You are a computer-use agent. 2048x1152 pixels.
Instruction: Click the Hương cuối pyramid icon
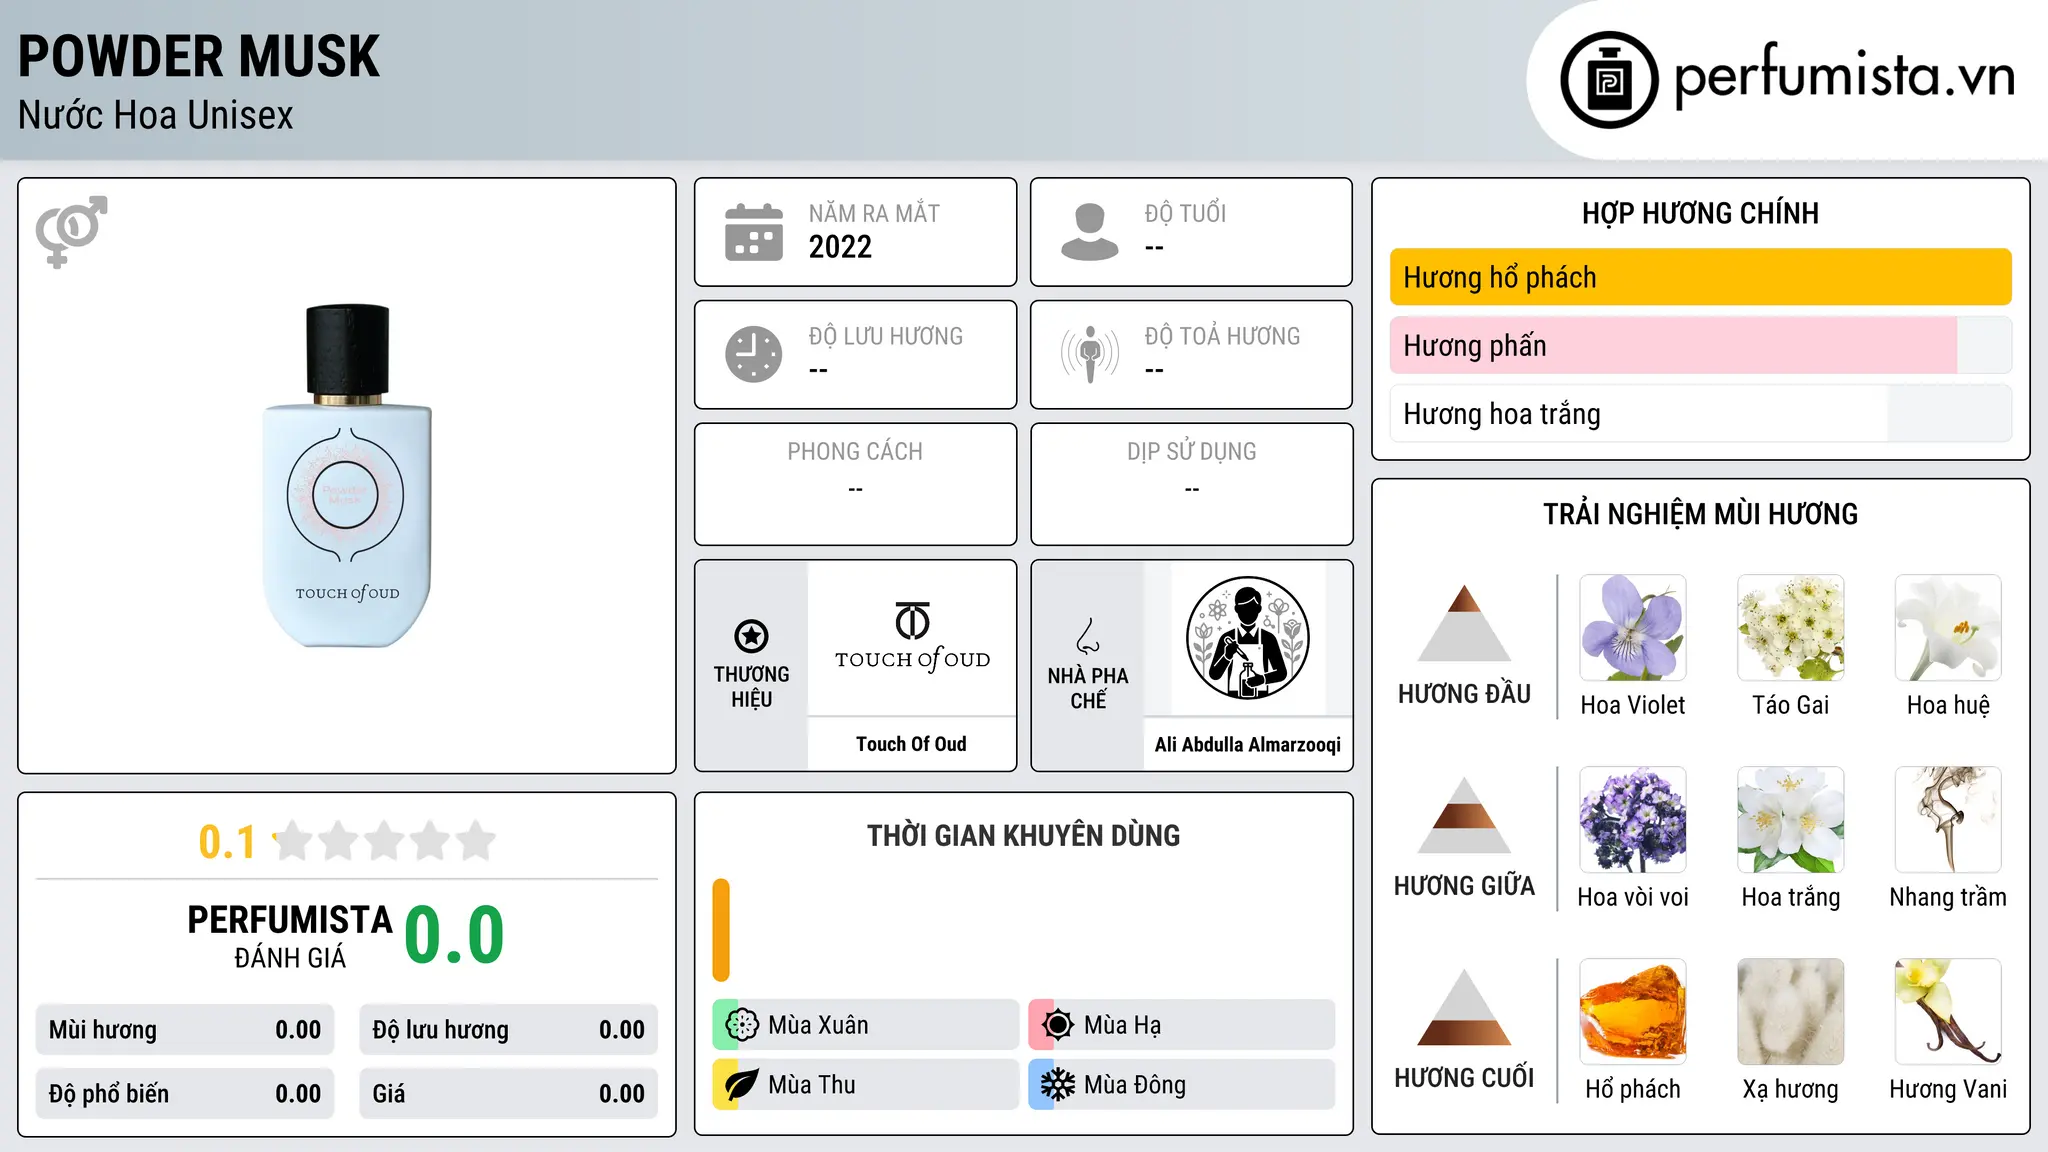click(x=1464, y=1007)
